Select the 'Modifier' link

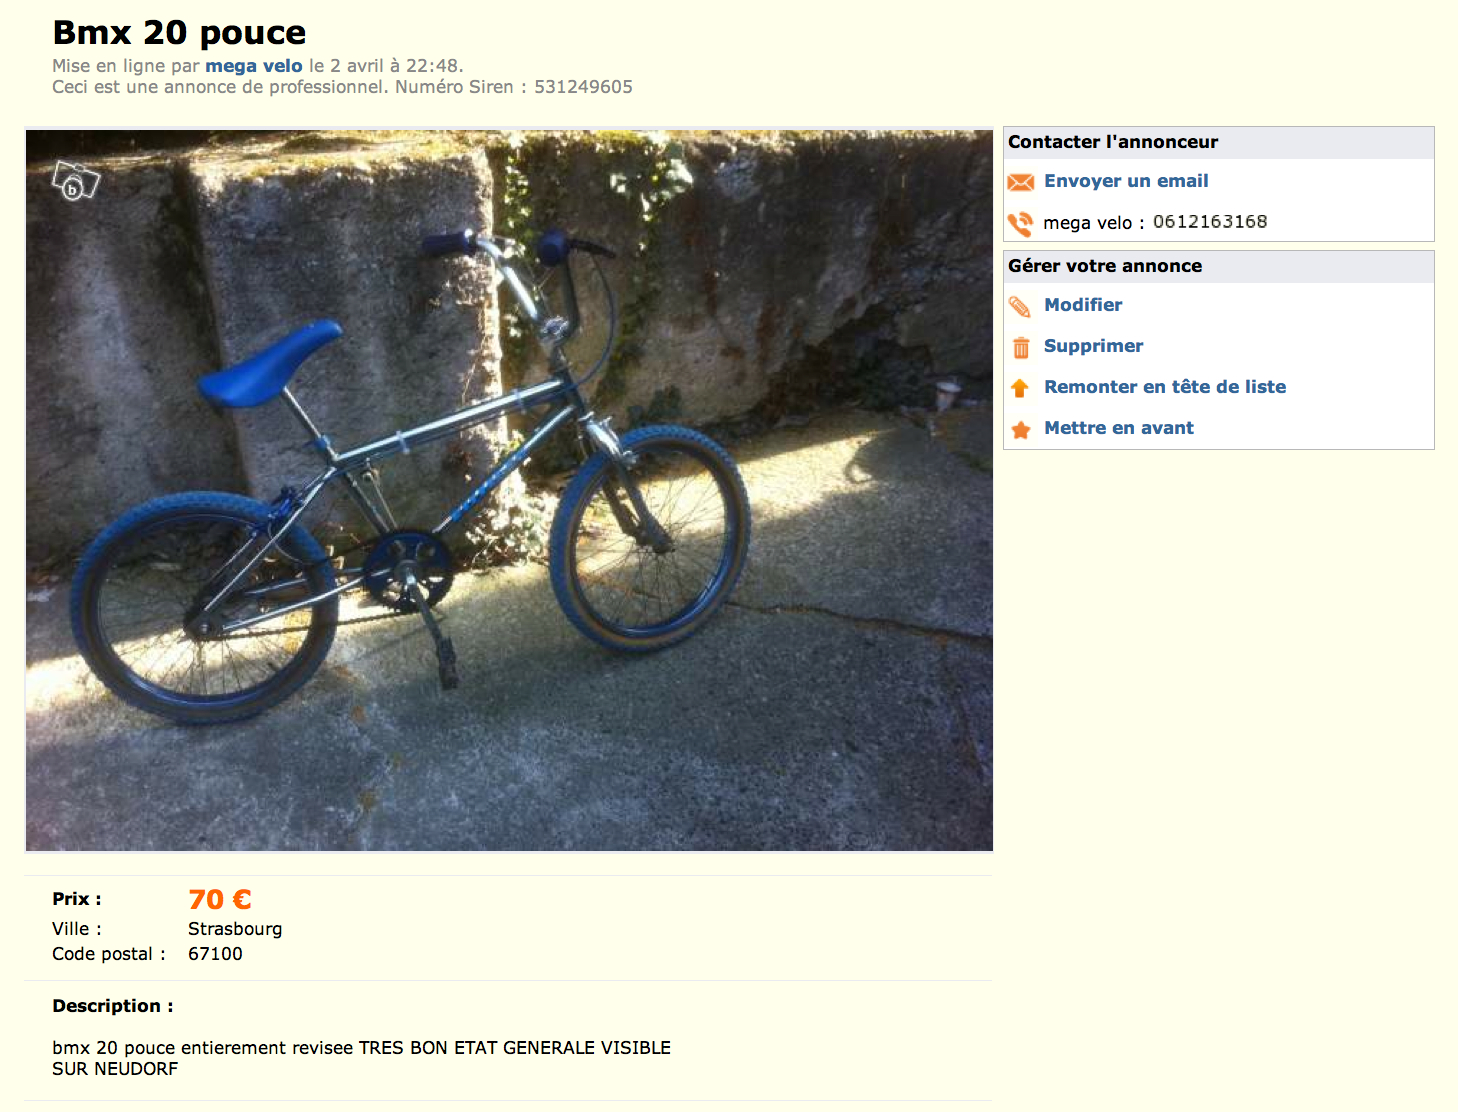(x=1083, y=305)
